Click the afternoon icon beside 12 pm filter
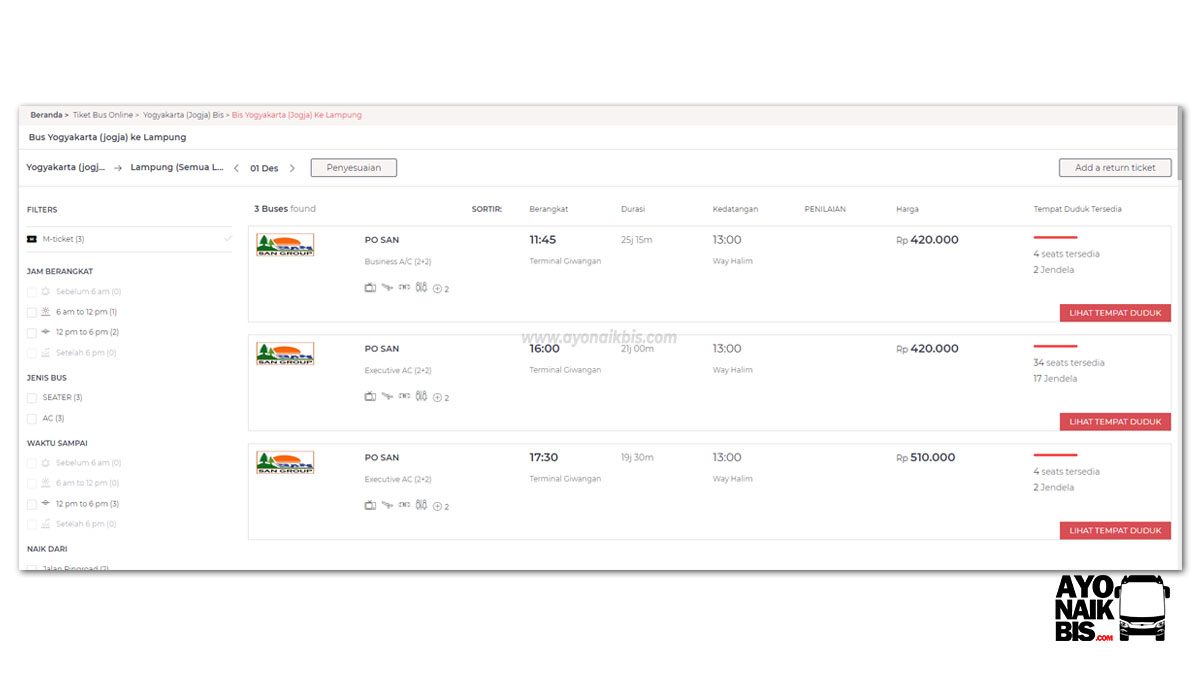The height and width of the screenshot is (675, 1200). point(45,332)
